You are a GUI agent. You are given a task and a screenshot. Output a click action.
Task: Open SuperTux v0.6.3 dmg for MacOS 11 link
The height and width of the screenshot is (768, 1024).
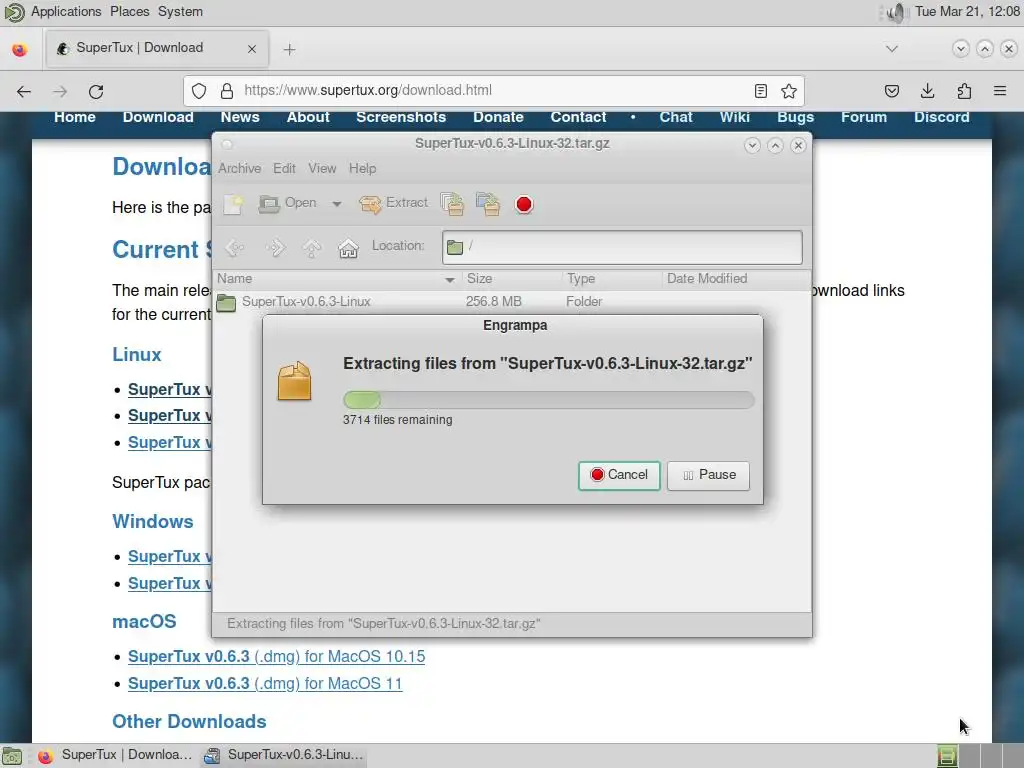[265, 683]
